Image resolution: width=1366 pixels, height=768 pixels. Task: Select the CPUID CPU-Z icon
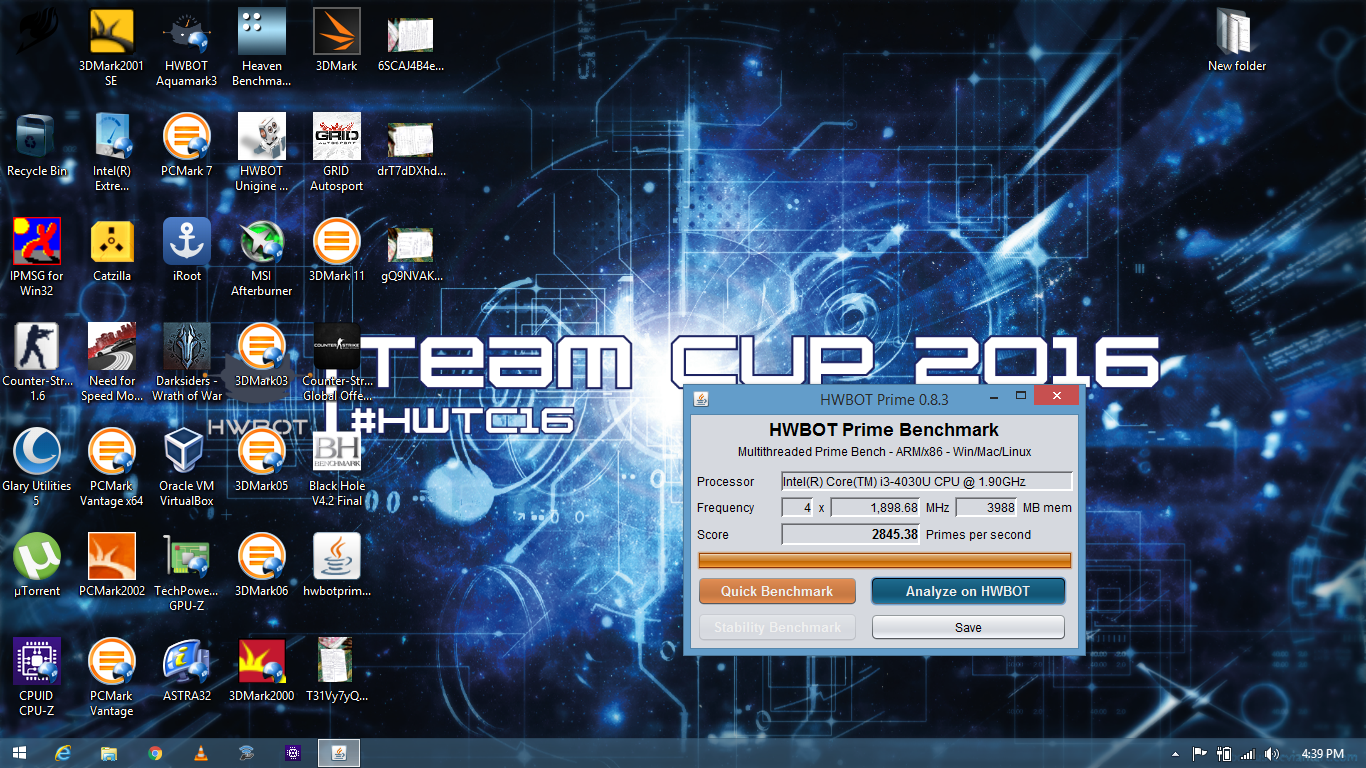(37, 677)
